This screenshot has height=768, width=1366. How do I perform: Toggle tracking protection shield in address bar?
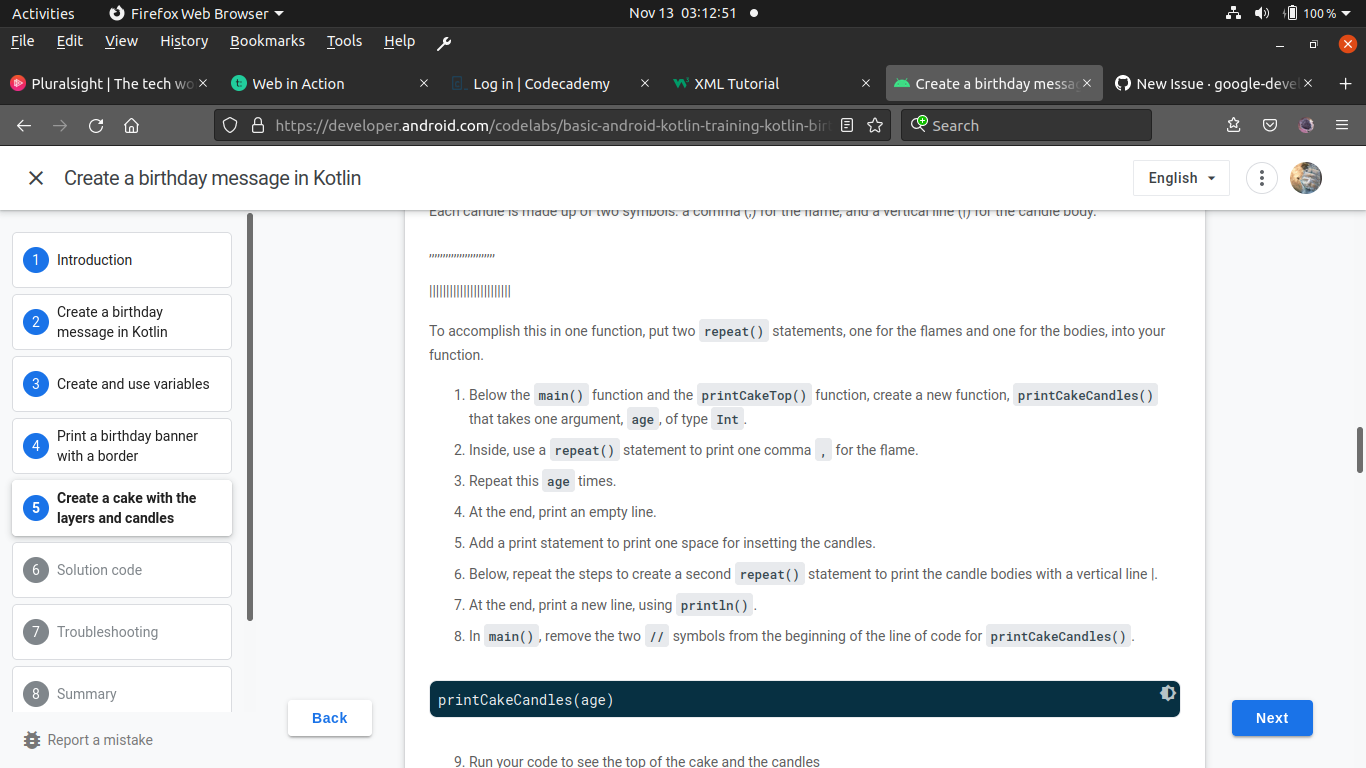230,125
